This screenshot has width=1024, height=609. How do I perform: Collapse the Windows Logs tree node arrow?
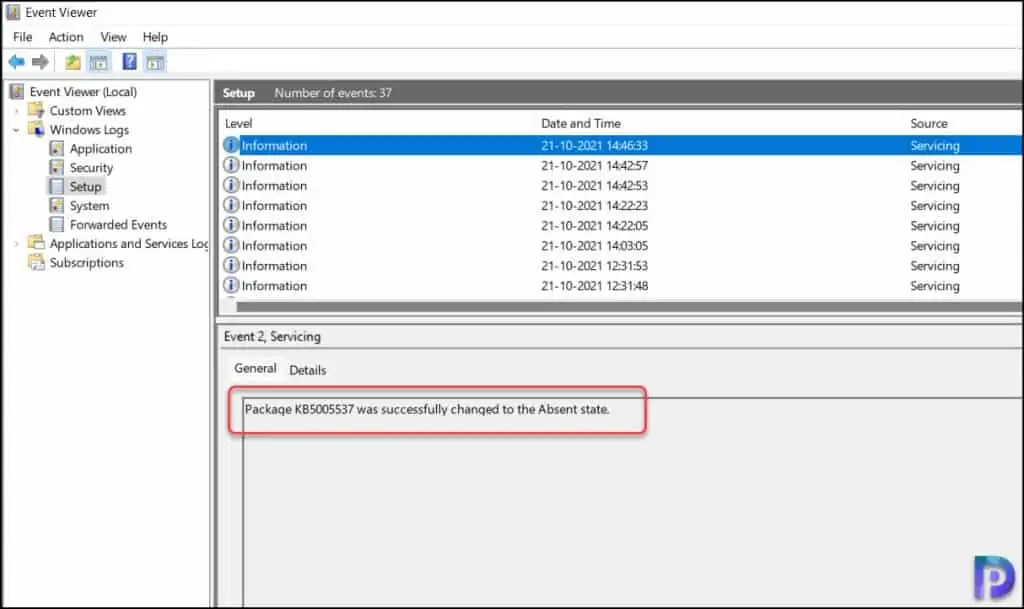(16, 130)
